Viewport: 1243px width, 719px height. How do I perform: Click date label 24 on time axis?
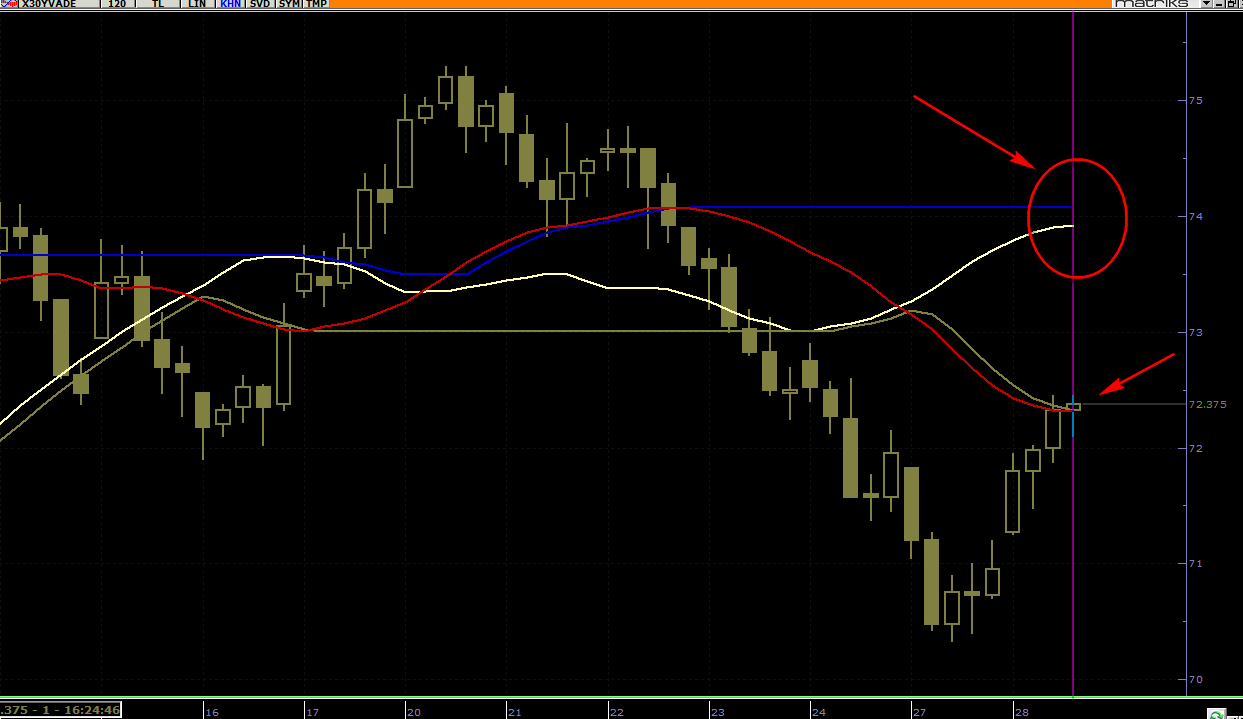819,712
